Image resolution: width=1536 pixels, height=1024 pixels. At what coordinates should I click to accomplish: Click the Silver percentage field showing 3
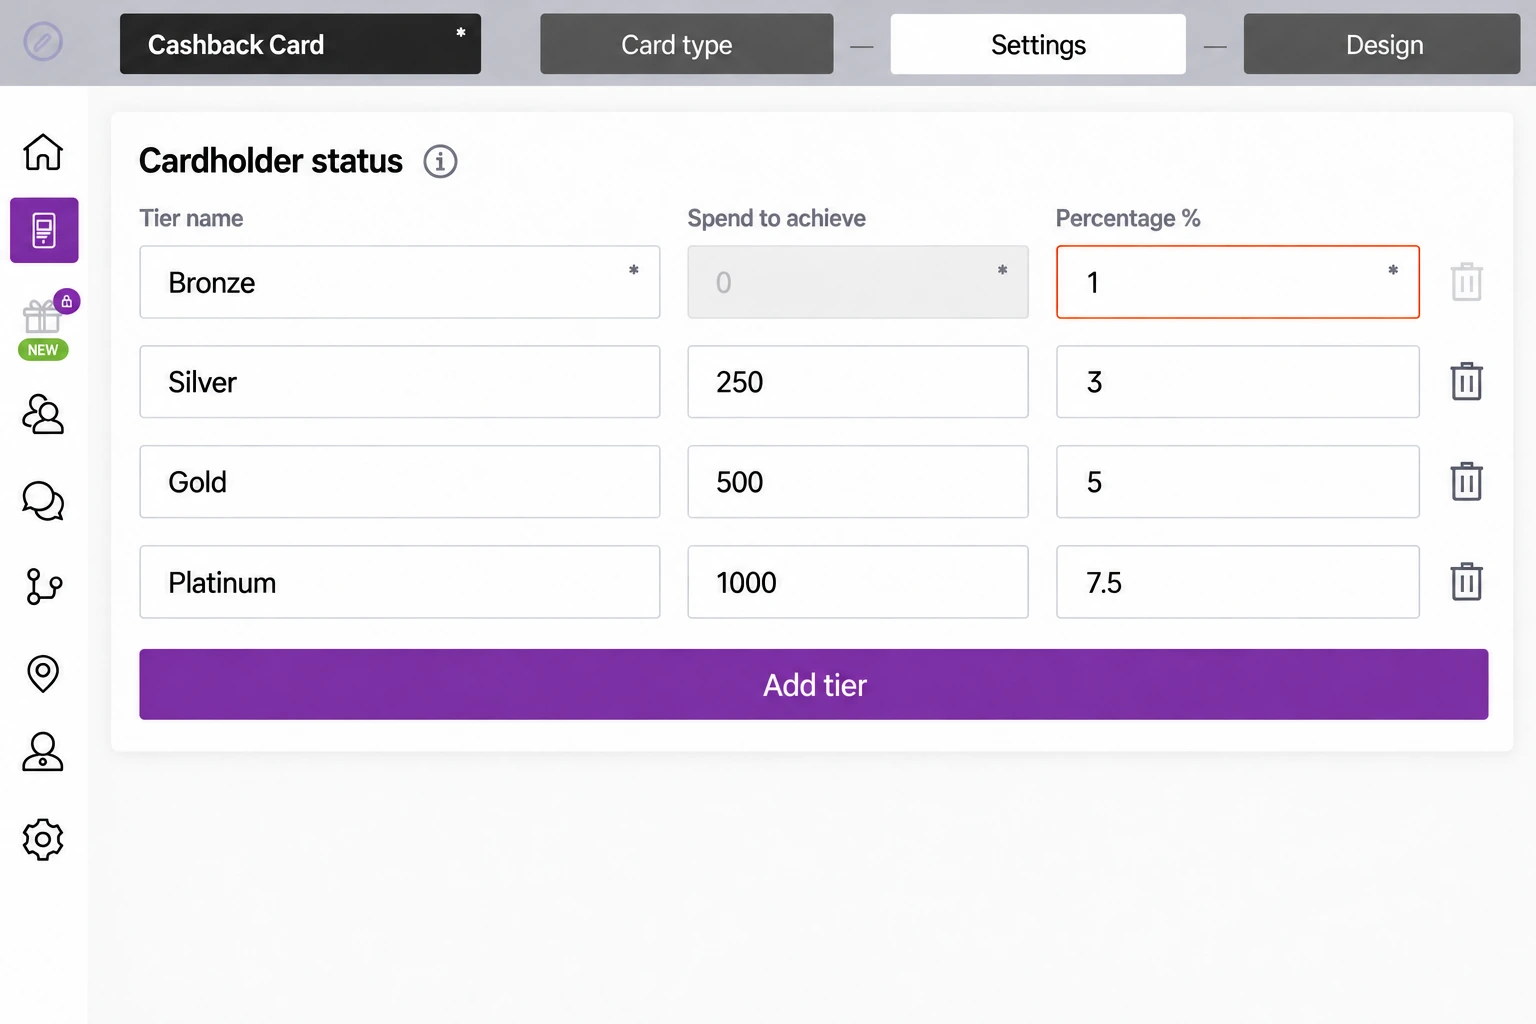click(1238, 382)
